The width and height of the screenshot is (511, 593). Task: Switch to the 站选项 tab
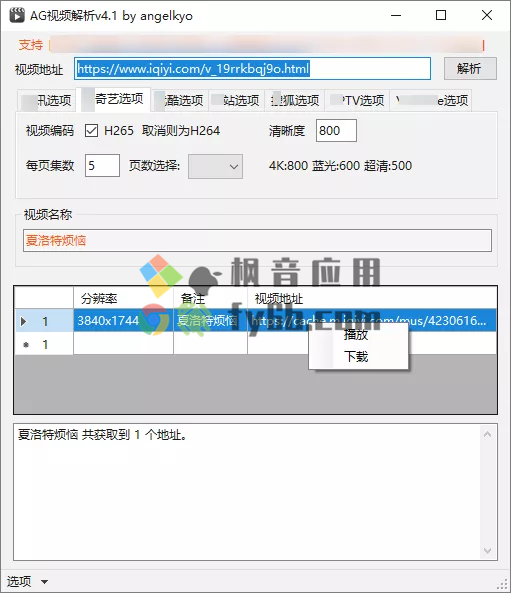pyautogui.click(x=236, y=101)
